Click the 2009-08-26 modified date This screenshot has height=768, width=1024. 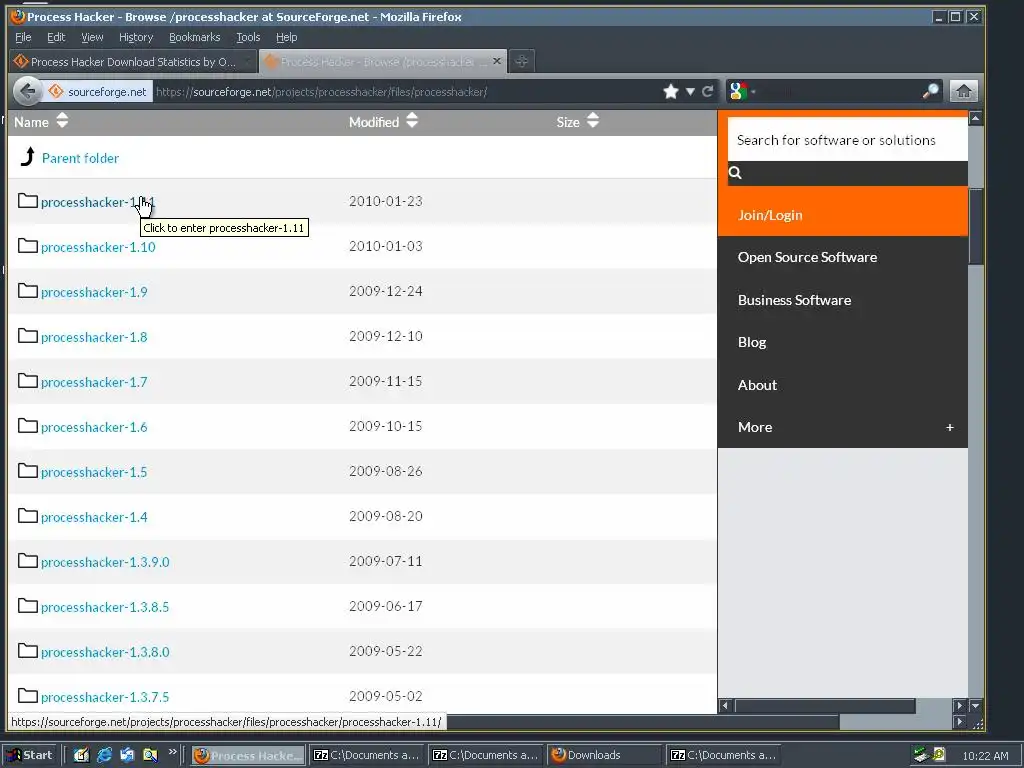pyautogui.click(x=385, y=472)
